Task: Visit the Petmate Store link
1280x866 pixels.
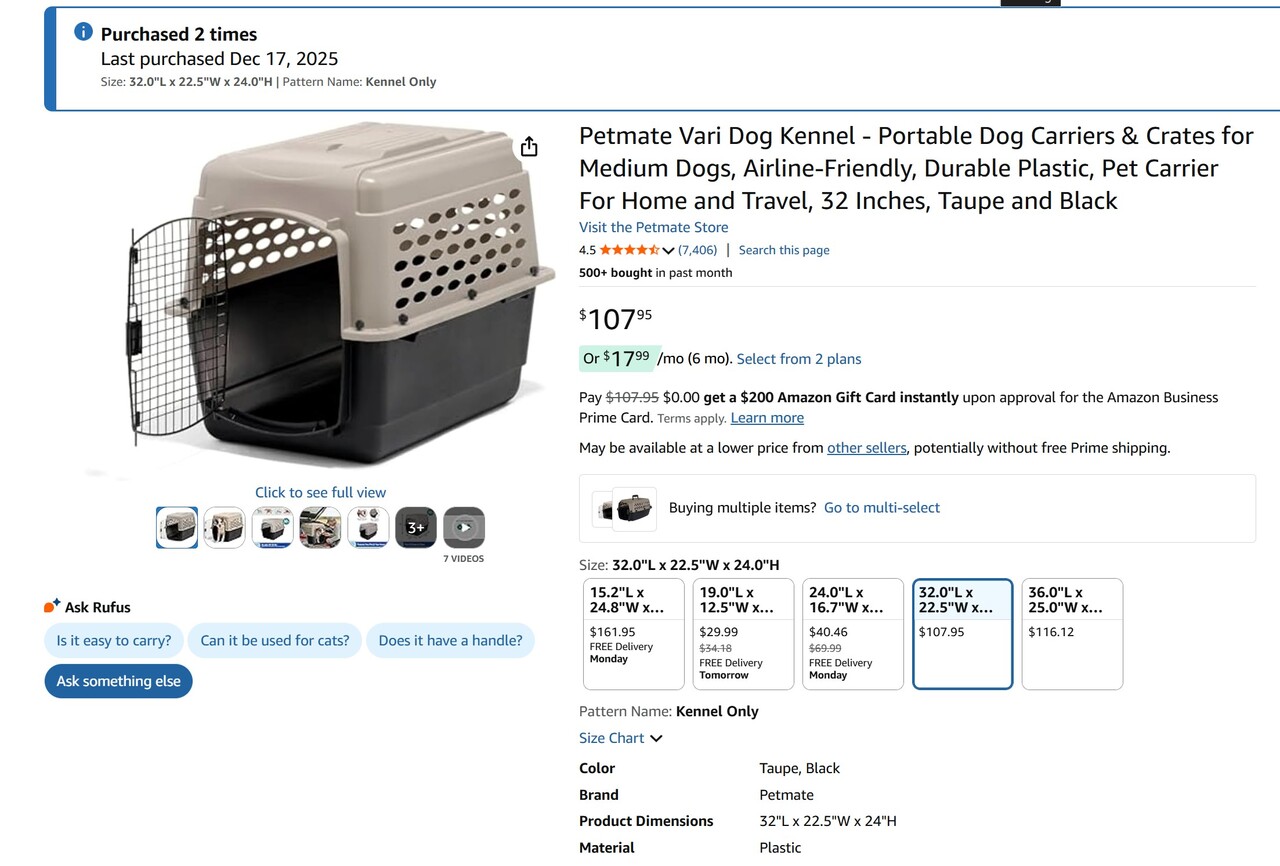Action: pos(653,227)
